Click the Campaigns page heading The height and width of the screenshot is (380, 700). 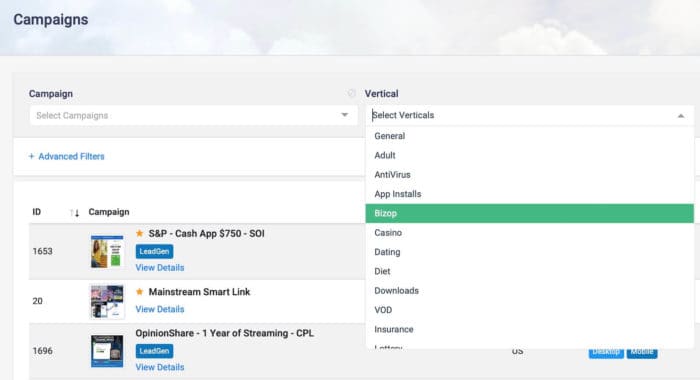(x=51, y=20)
